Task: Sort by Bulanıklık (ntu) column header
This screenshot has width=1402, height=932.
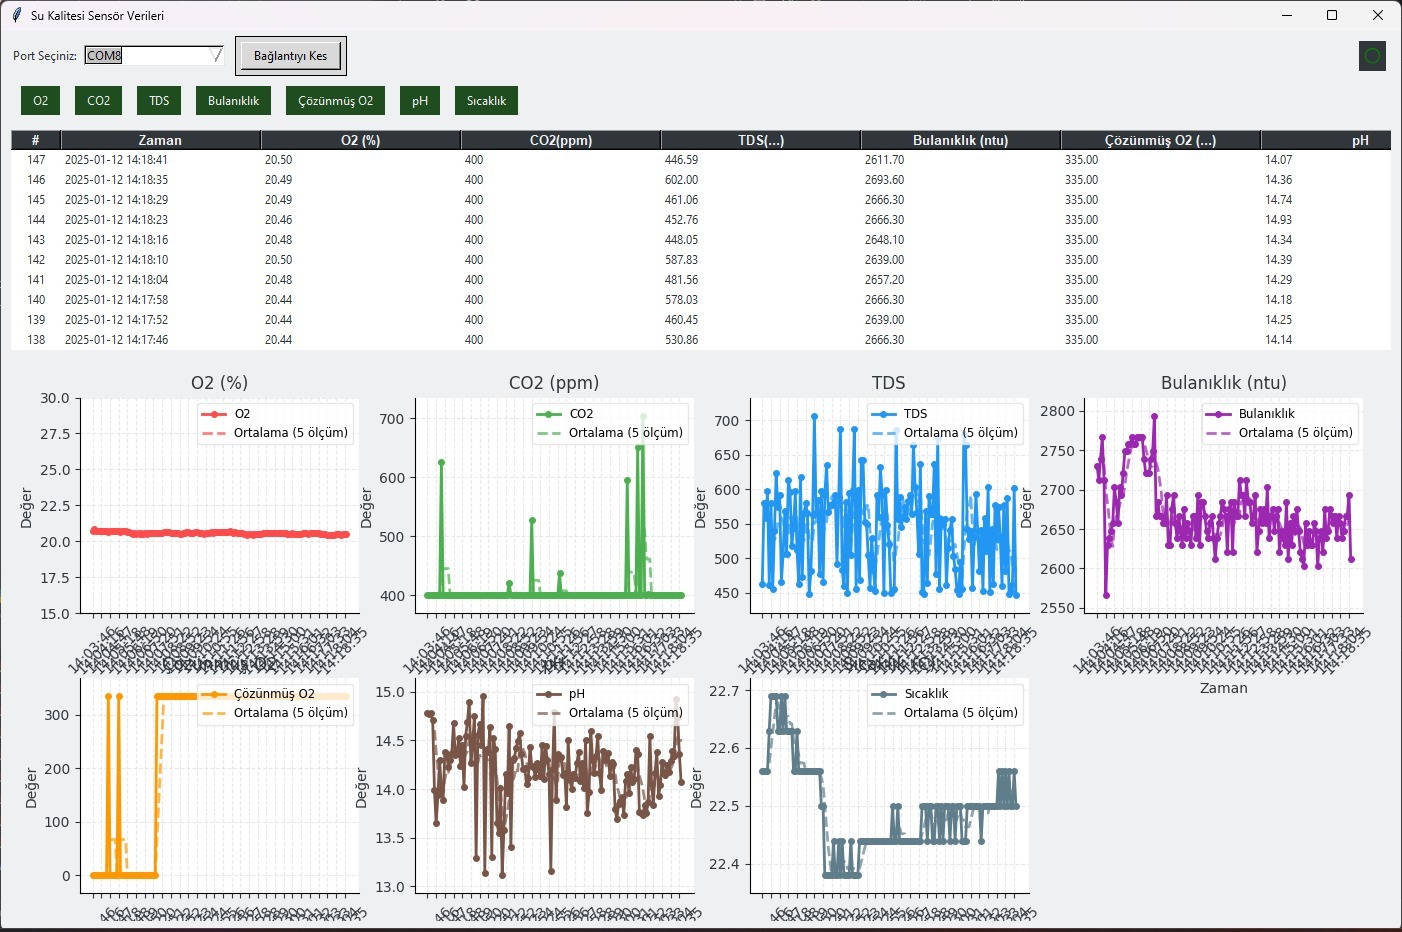Action: click(x=961, y=140)
